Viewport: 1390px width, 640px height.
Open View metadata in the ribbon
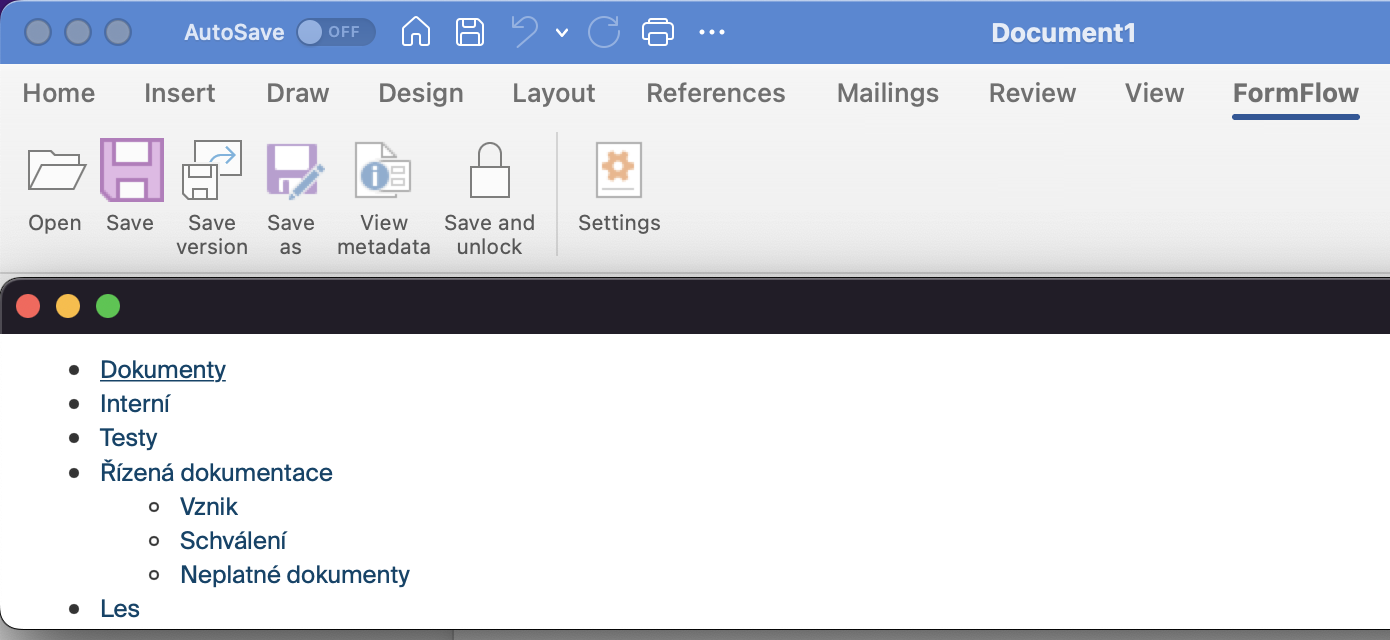pyautogui.click(x=383, y=170)
